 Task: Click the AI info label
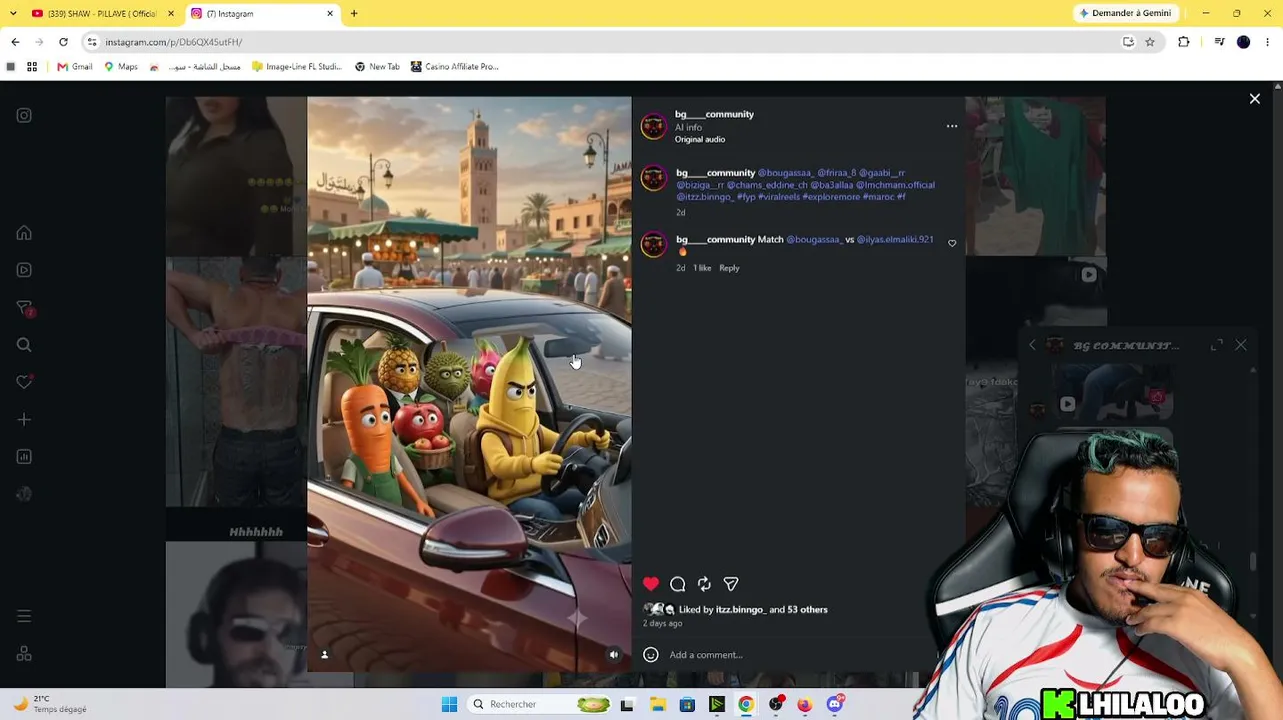coord(688,128)
